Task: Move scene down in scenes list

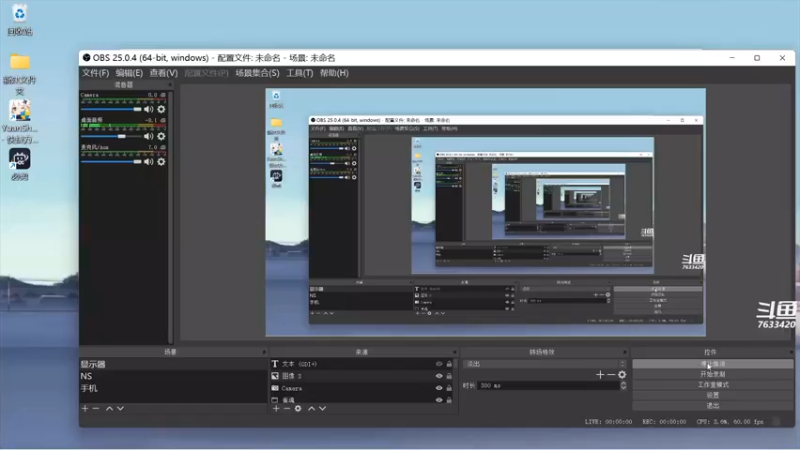Action: pos(120,408)
